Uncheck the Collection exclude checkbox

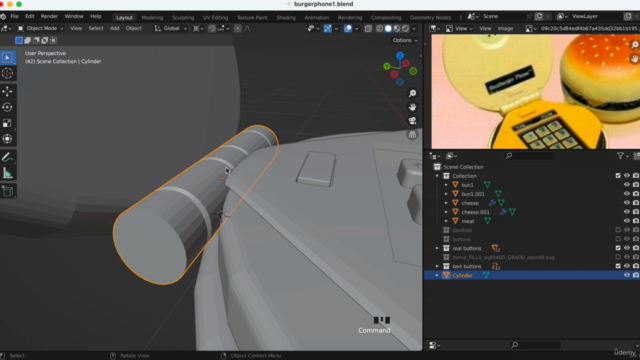tap(618, 176)
